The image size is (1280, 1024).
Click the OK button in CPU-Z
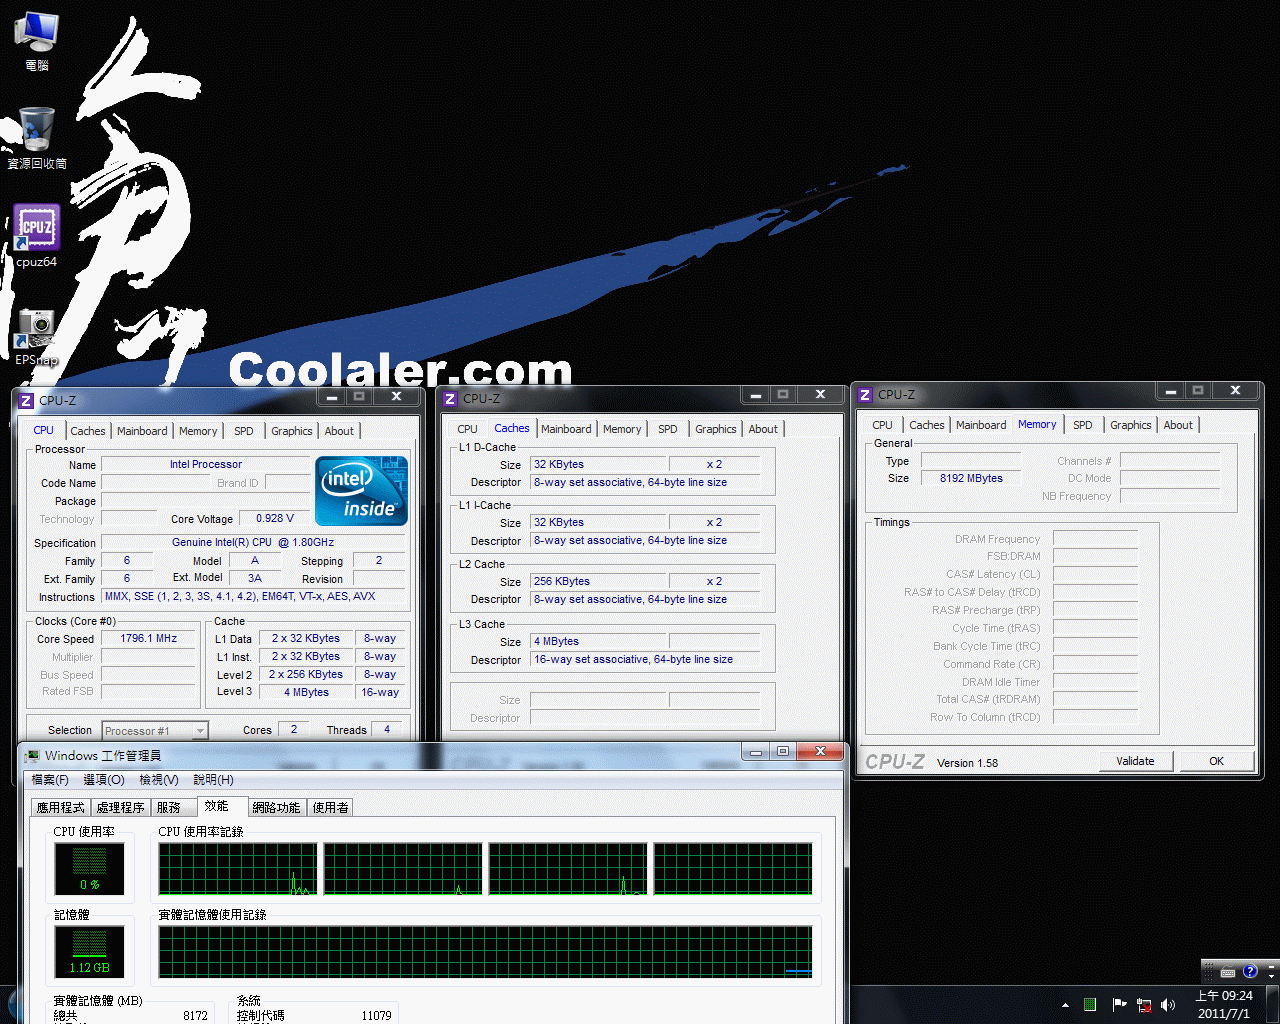[1216, 761]
